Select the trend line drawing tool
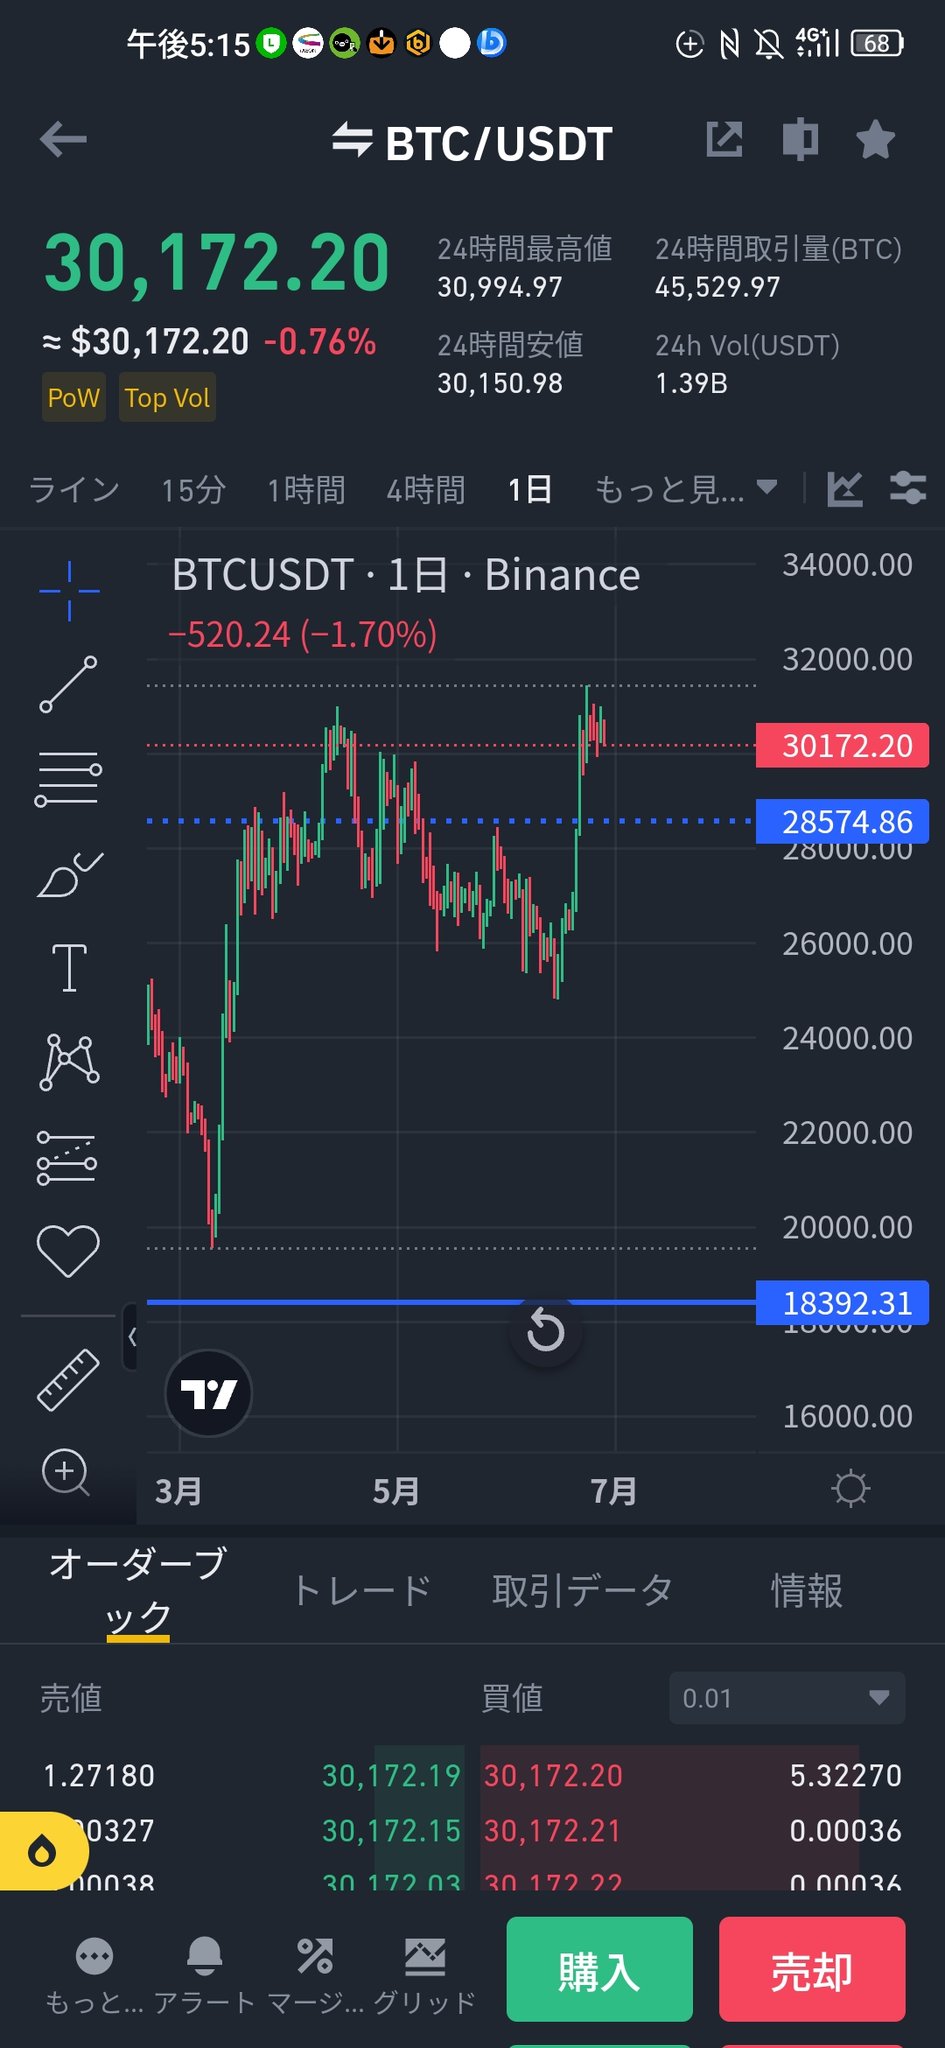 point(68,685)
